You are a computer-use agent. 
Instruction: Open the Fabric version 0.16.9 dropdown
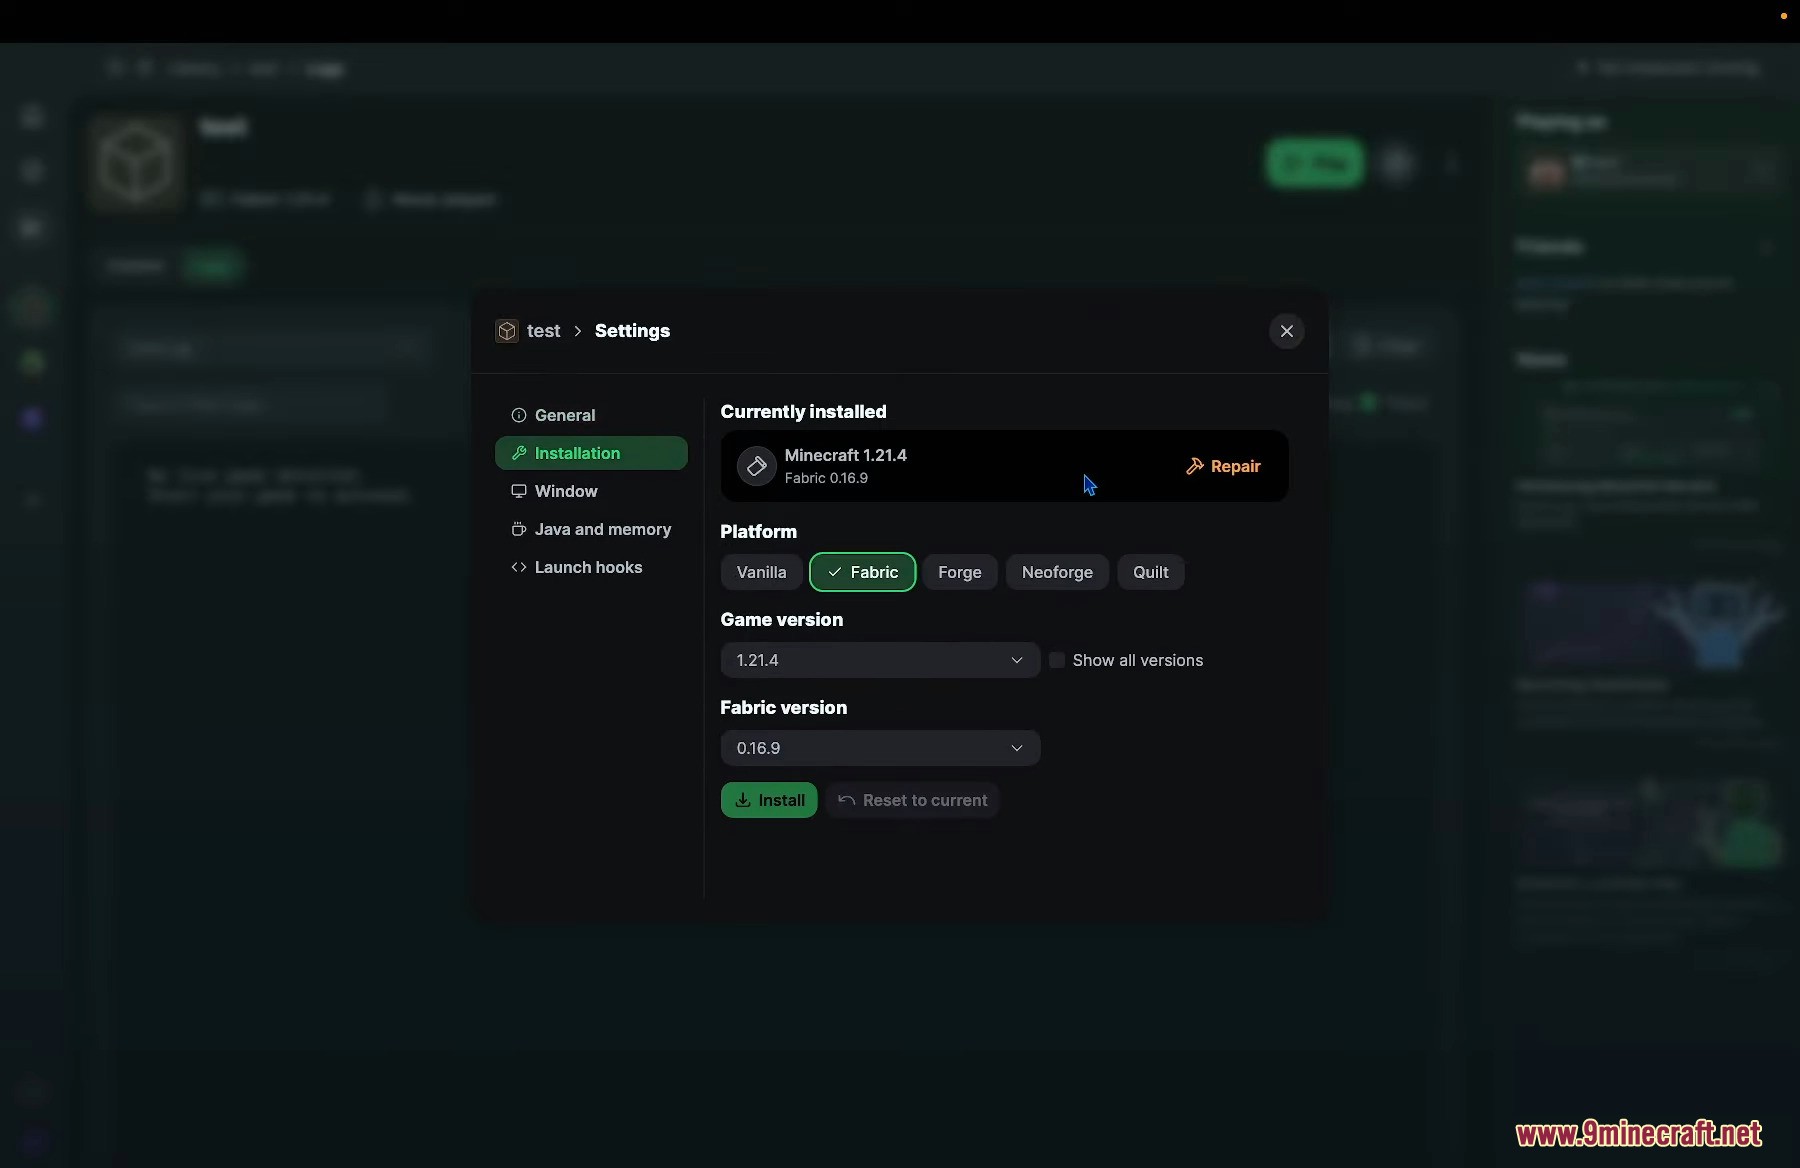[x=880, y=748]
